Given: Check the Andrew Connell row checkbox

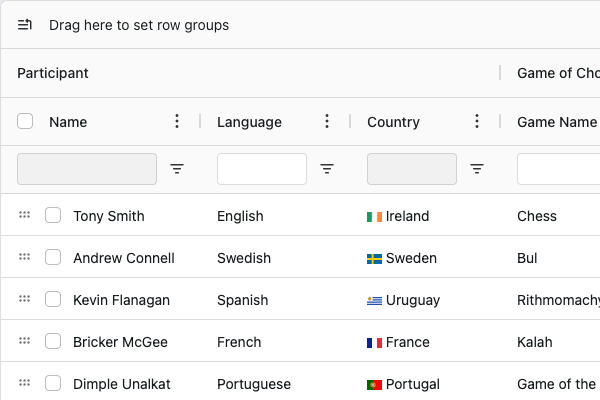Looking at the screenshot, I should pos(53,258).
